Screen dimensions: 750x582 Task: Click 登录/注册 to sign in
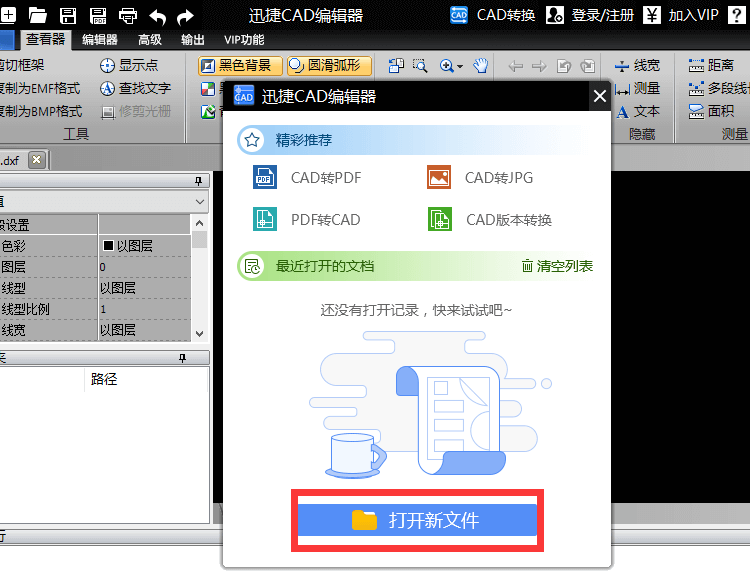pyautogui.click(x=590, y=15)
